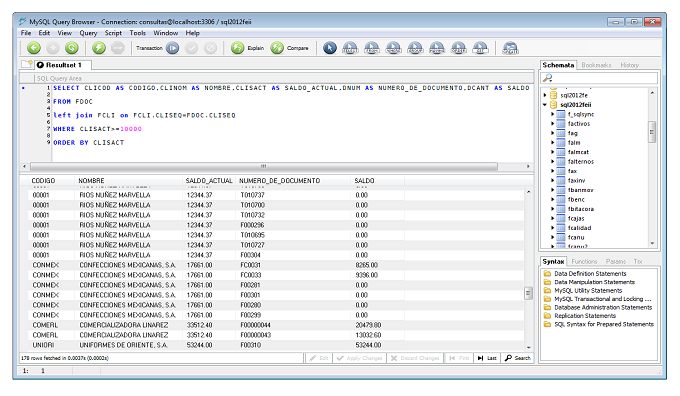This screenshot has width=680, height=396.
Task: Collapse the sql2012feii schema
Action: [x=545, y=105]
